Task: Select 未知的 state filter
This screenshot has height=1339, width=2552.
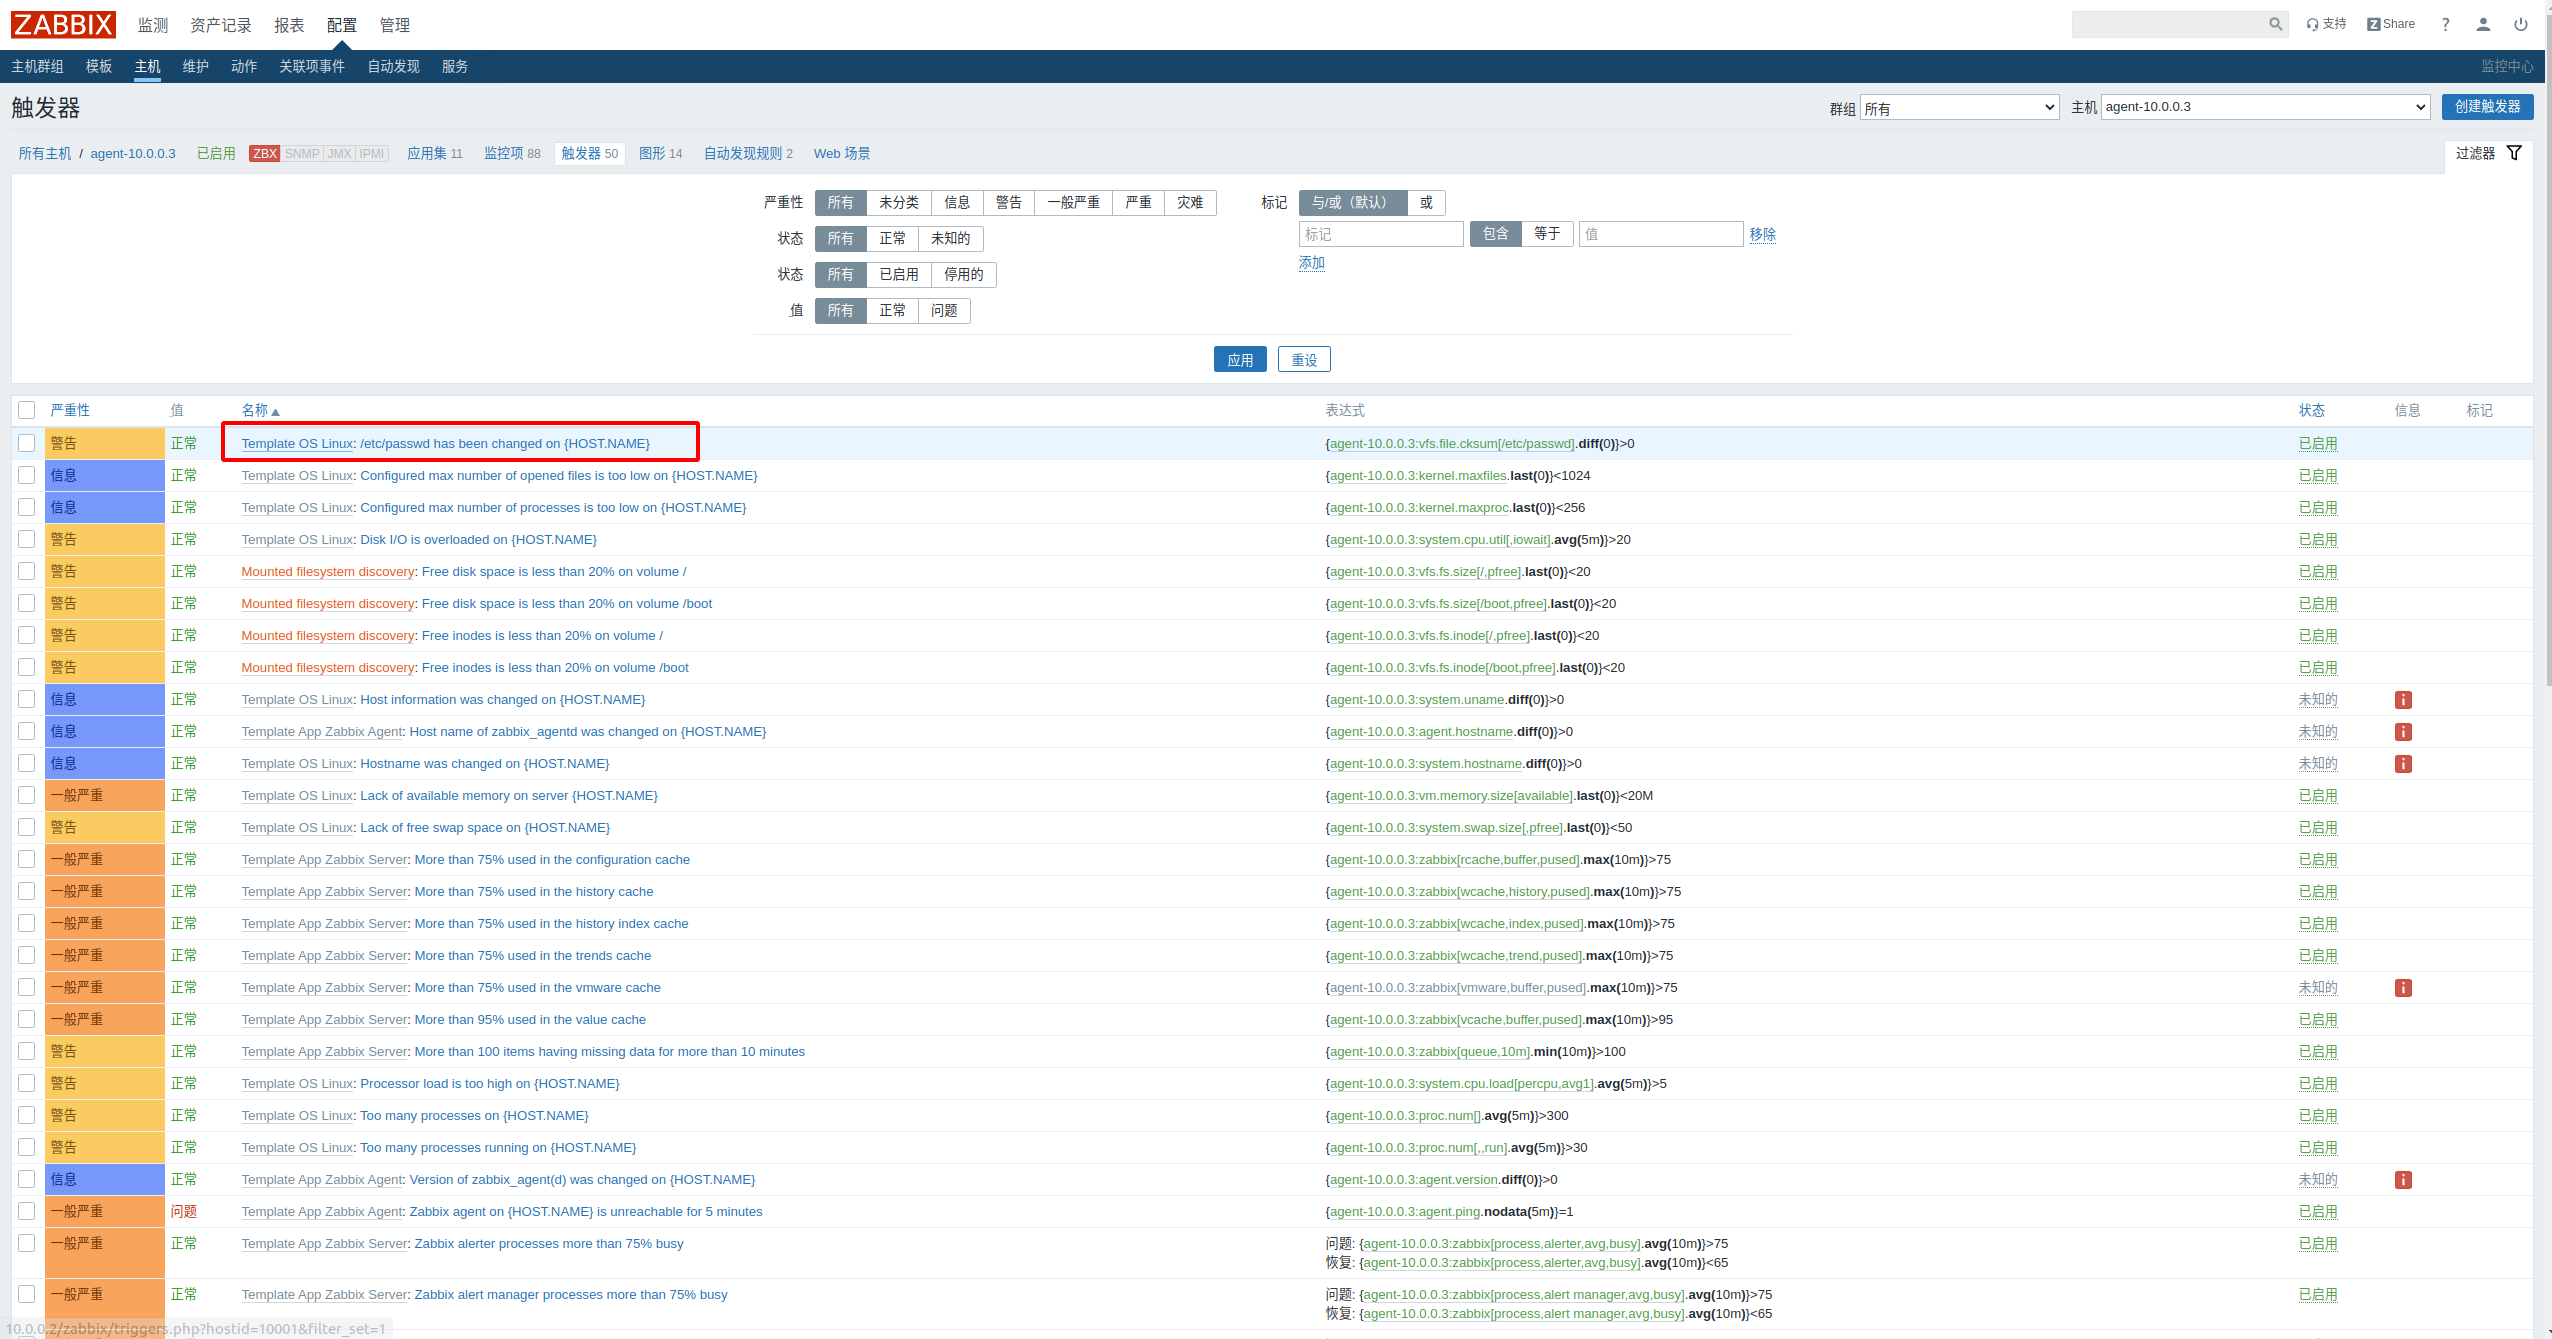Action: point(950,238)
